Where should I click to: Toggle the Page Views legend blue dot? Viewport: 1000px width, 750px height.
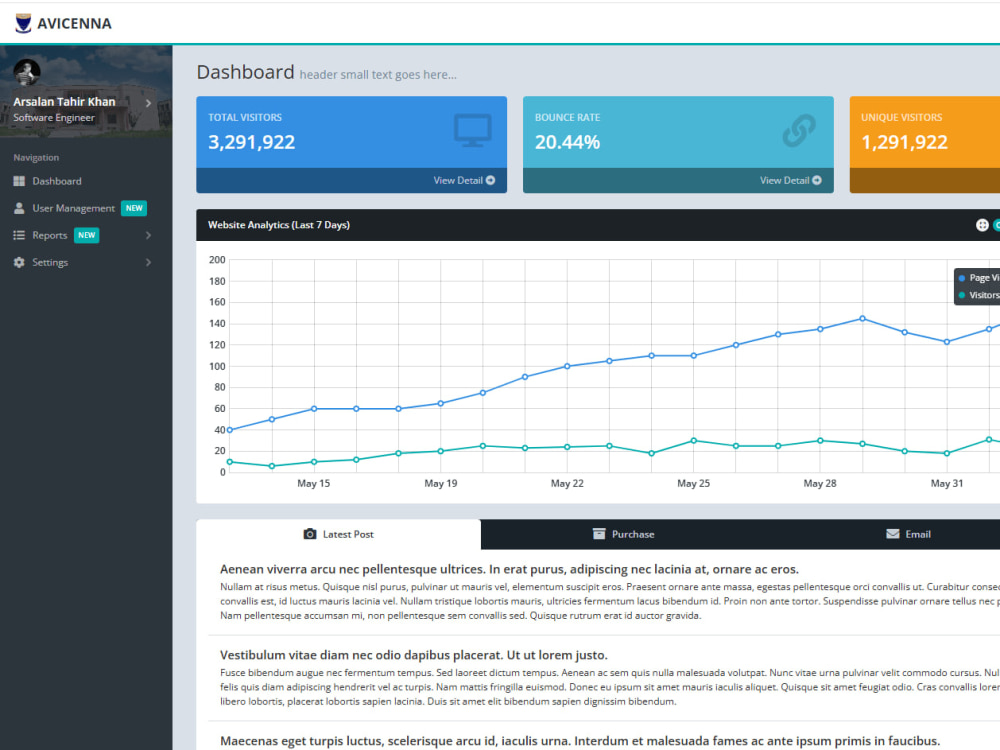click(x=962, y=278)
